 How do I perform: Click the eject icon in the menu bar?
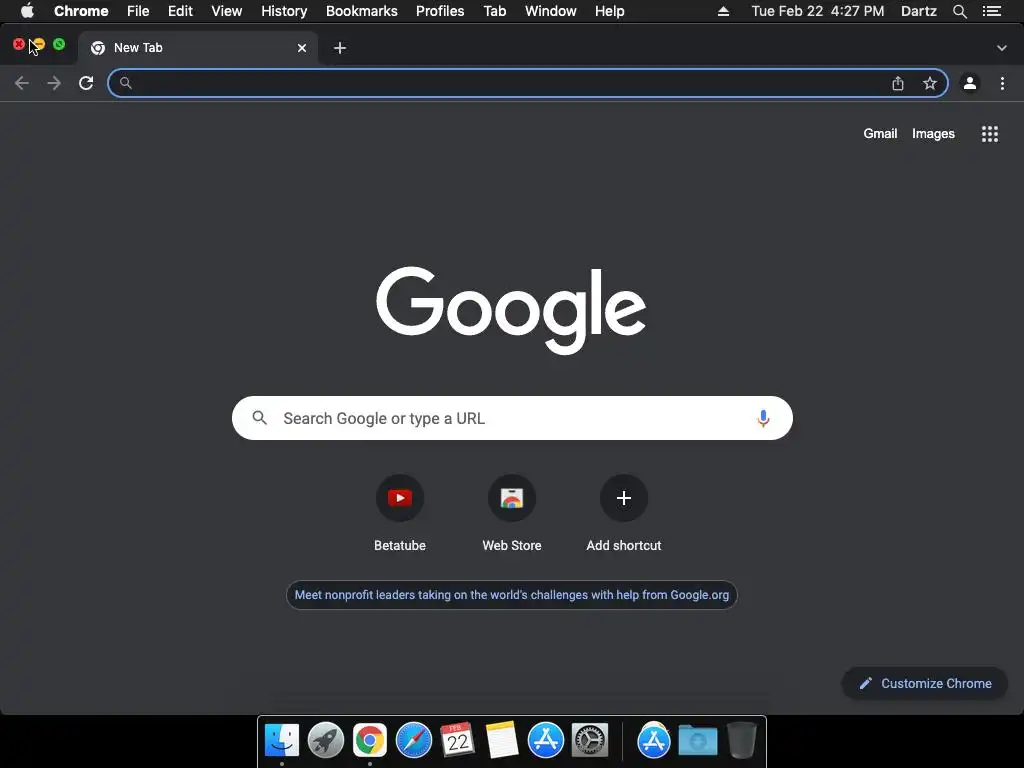click(x=723, y=11)
